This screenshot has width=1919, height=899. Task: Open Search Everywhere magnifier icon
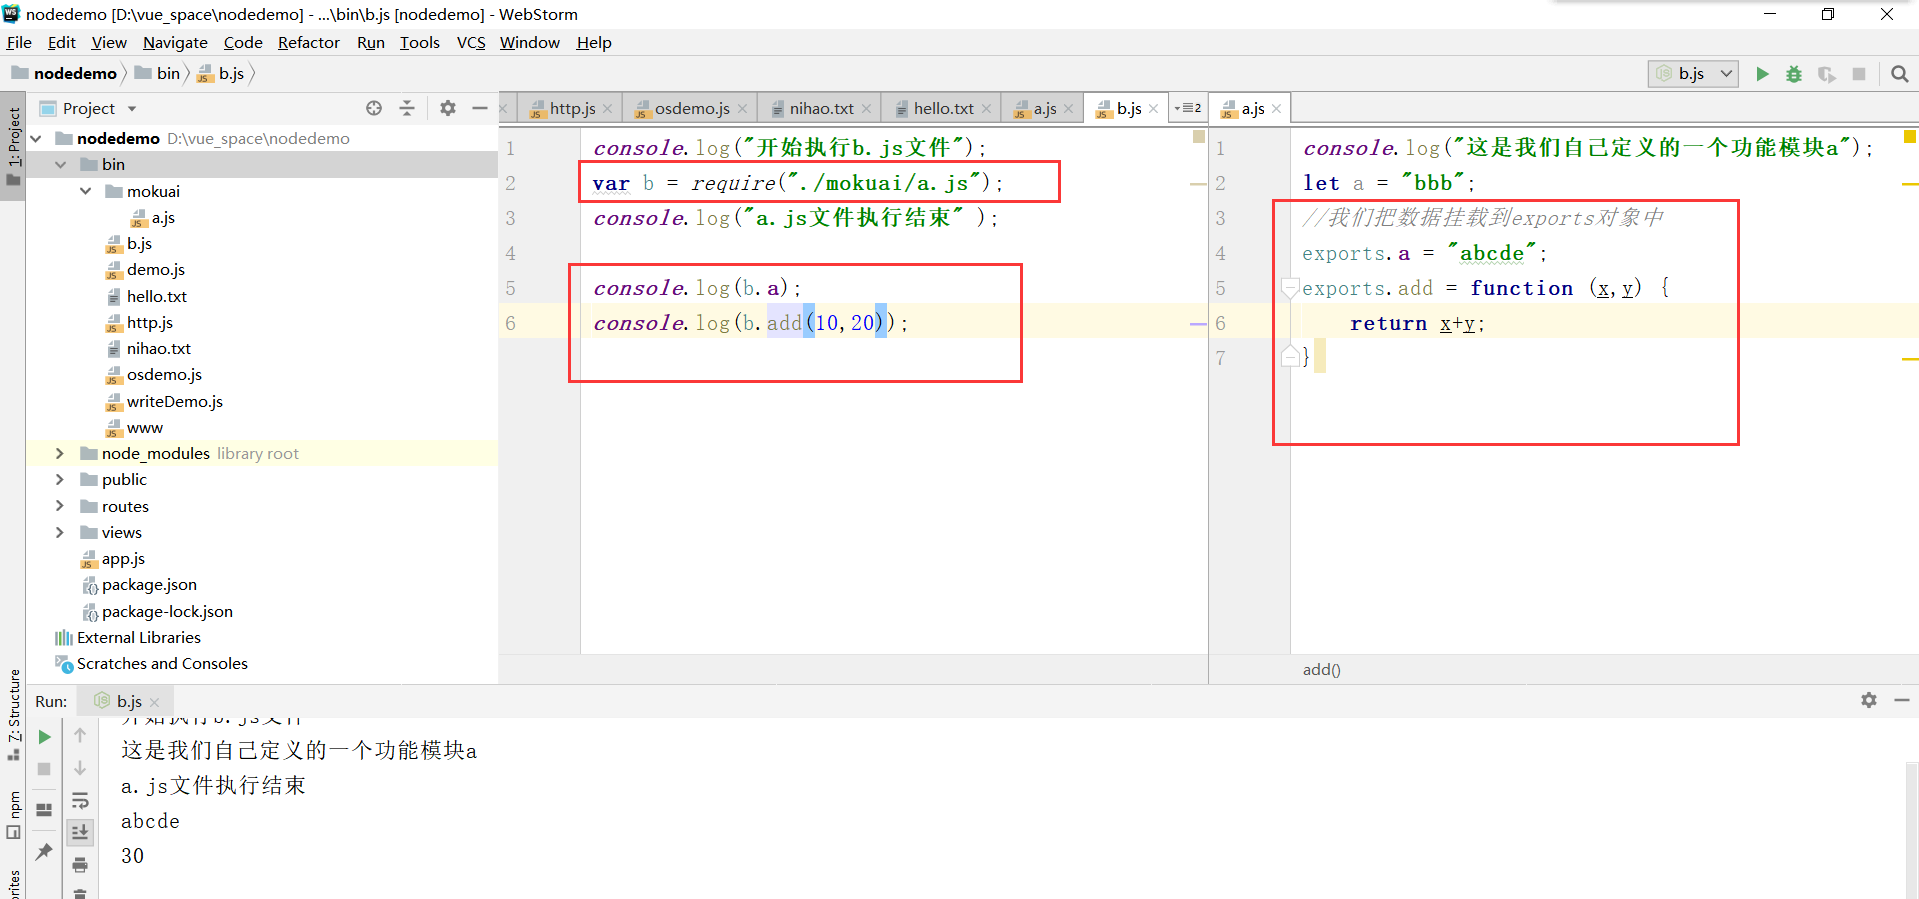(1900, 74)
